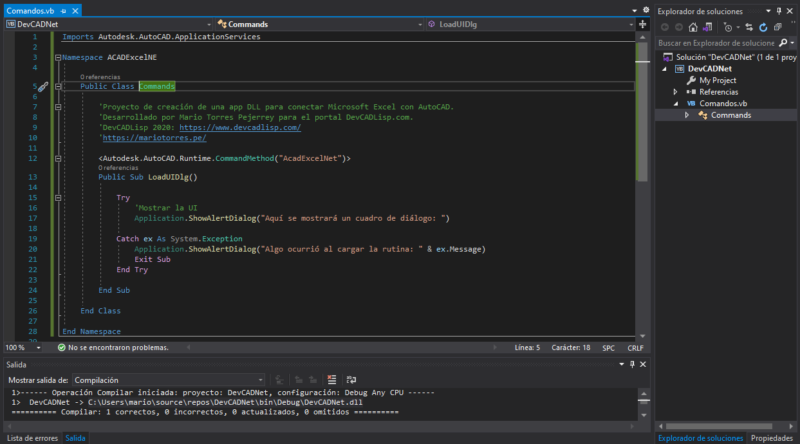The image size is (800, 444).
Task: Click the Back arrow in Solution Explorer toolbar
Action: [x=665, y=27]
